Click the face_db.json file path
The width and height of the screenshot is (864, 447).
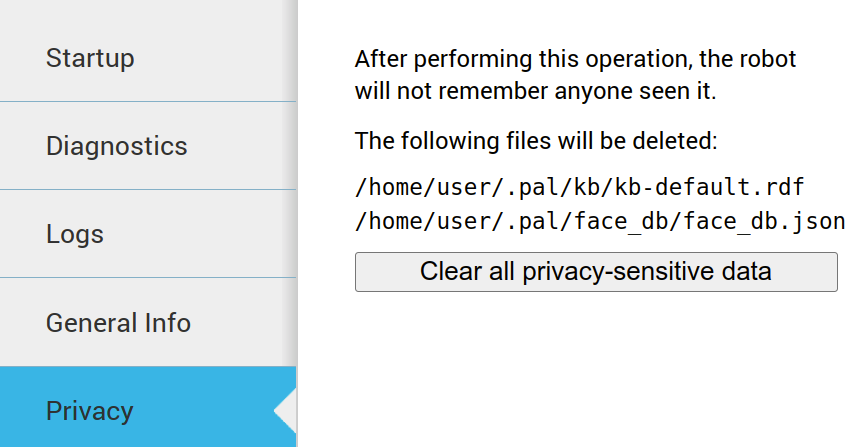tap(600, 221)
